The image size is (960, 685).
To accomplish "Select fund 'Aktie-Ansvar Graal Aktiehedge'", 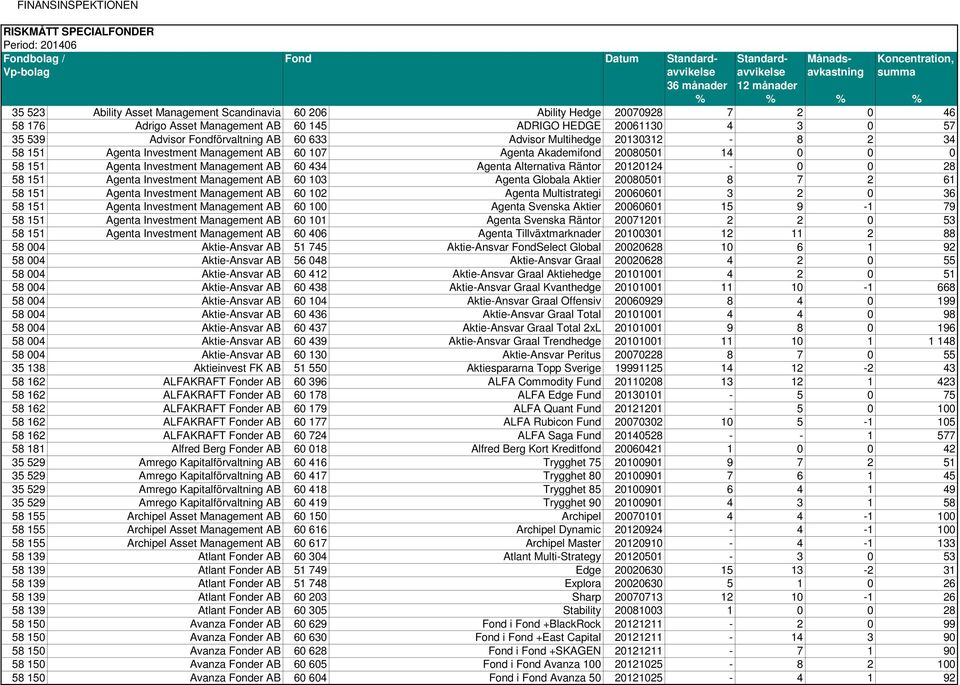I will point(527,274).
